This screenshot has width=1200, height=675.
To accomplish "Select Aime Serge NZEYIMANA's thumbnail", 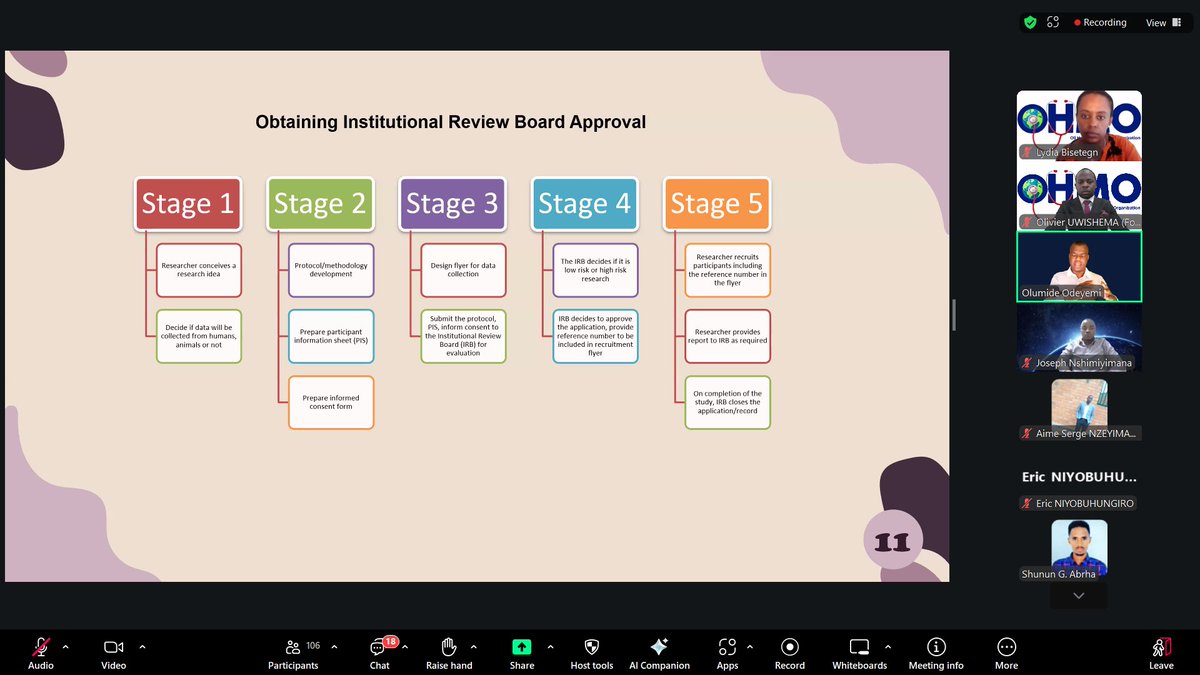I will [x=1079, y=408].
